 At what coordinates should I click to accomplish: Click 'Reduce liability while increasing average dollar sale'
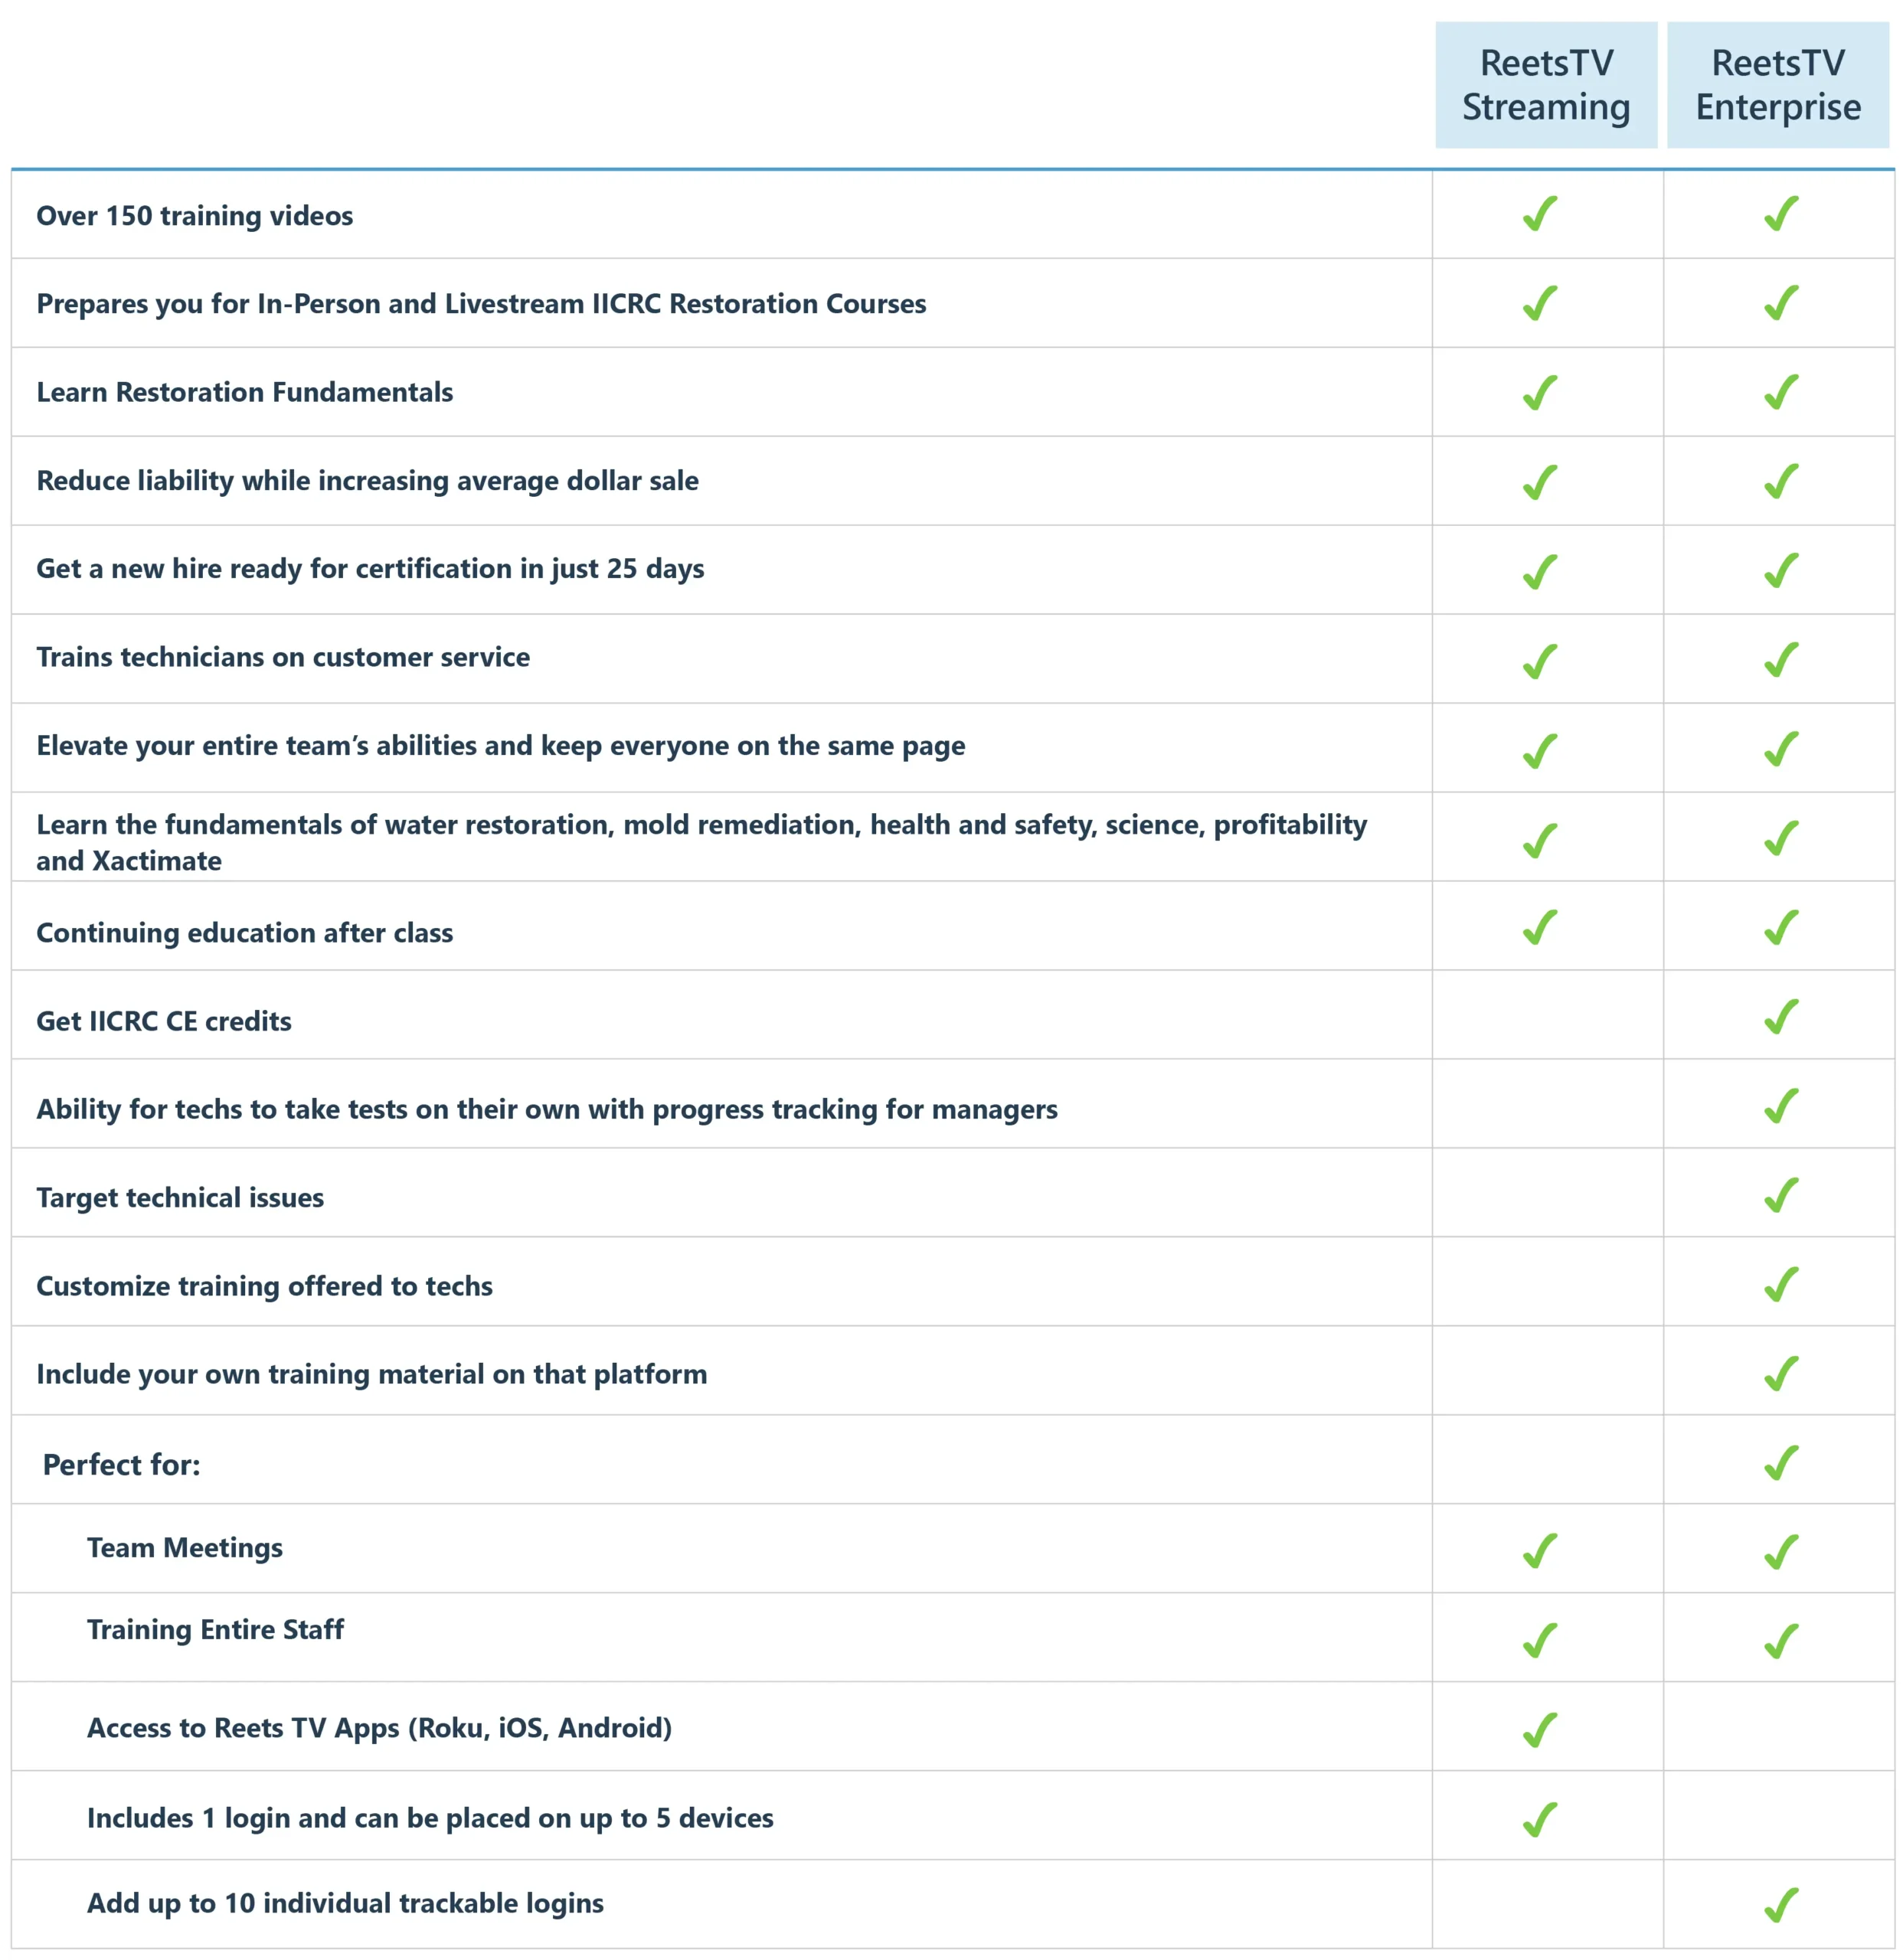coord(367,481)
